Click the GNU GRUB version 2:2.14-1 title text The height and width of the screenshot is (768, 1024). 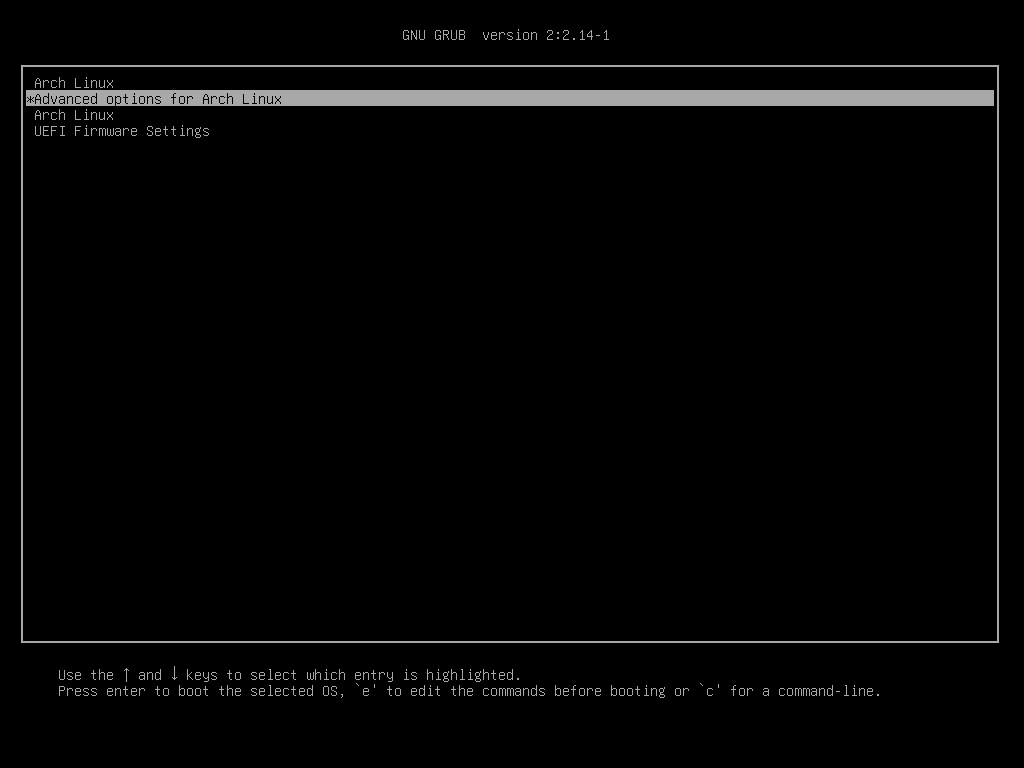tap(505, 35)
